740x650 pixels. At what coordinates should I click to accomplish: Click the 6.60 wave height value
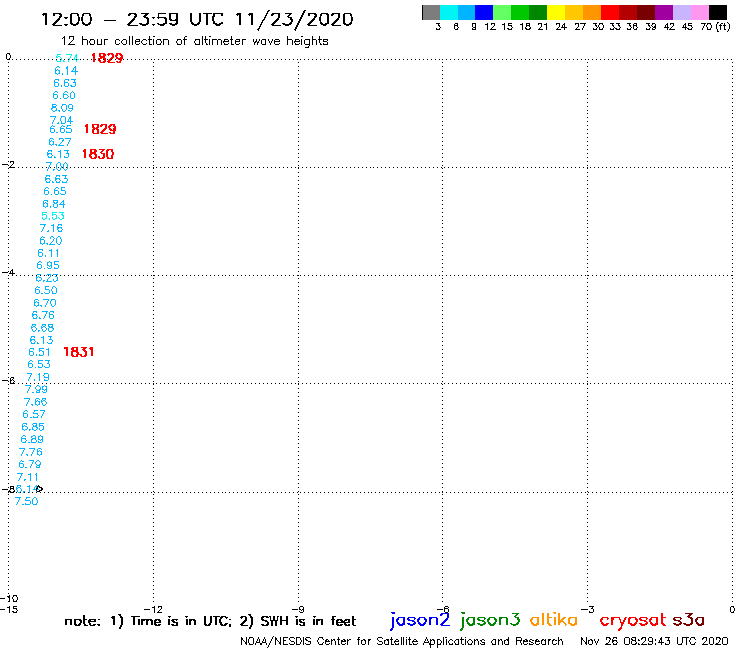tap(64, 95)
